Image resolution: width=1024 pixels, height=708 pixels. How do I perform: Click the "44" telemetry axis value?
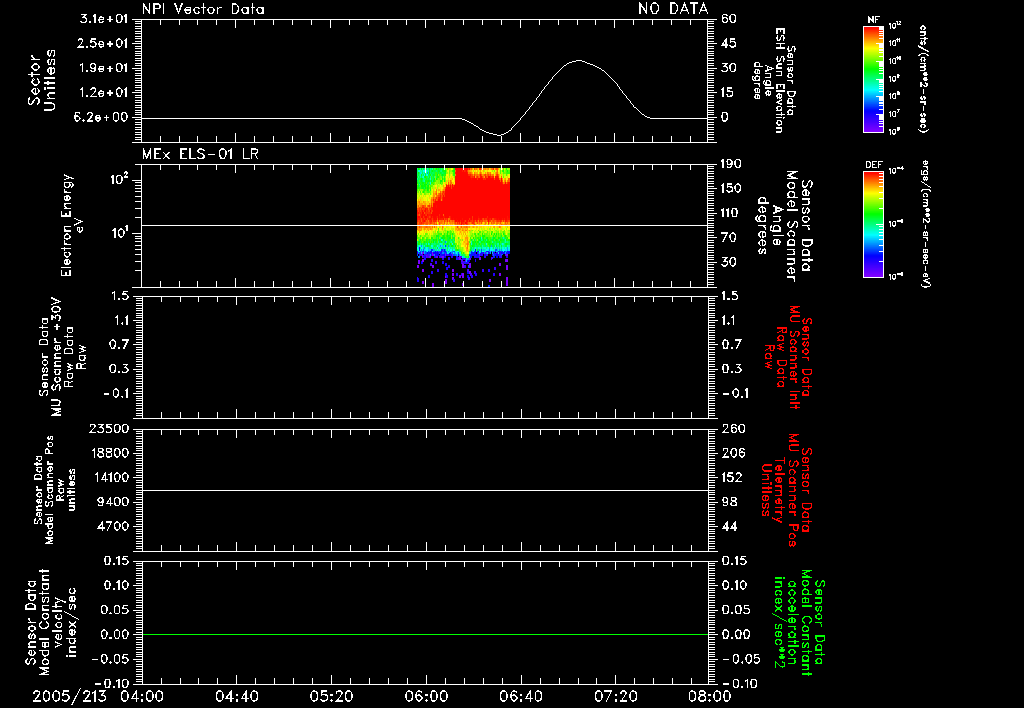point(729,526)
